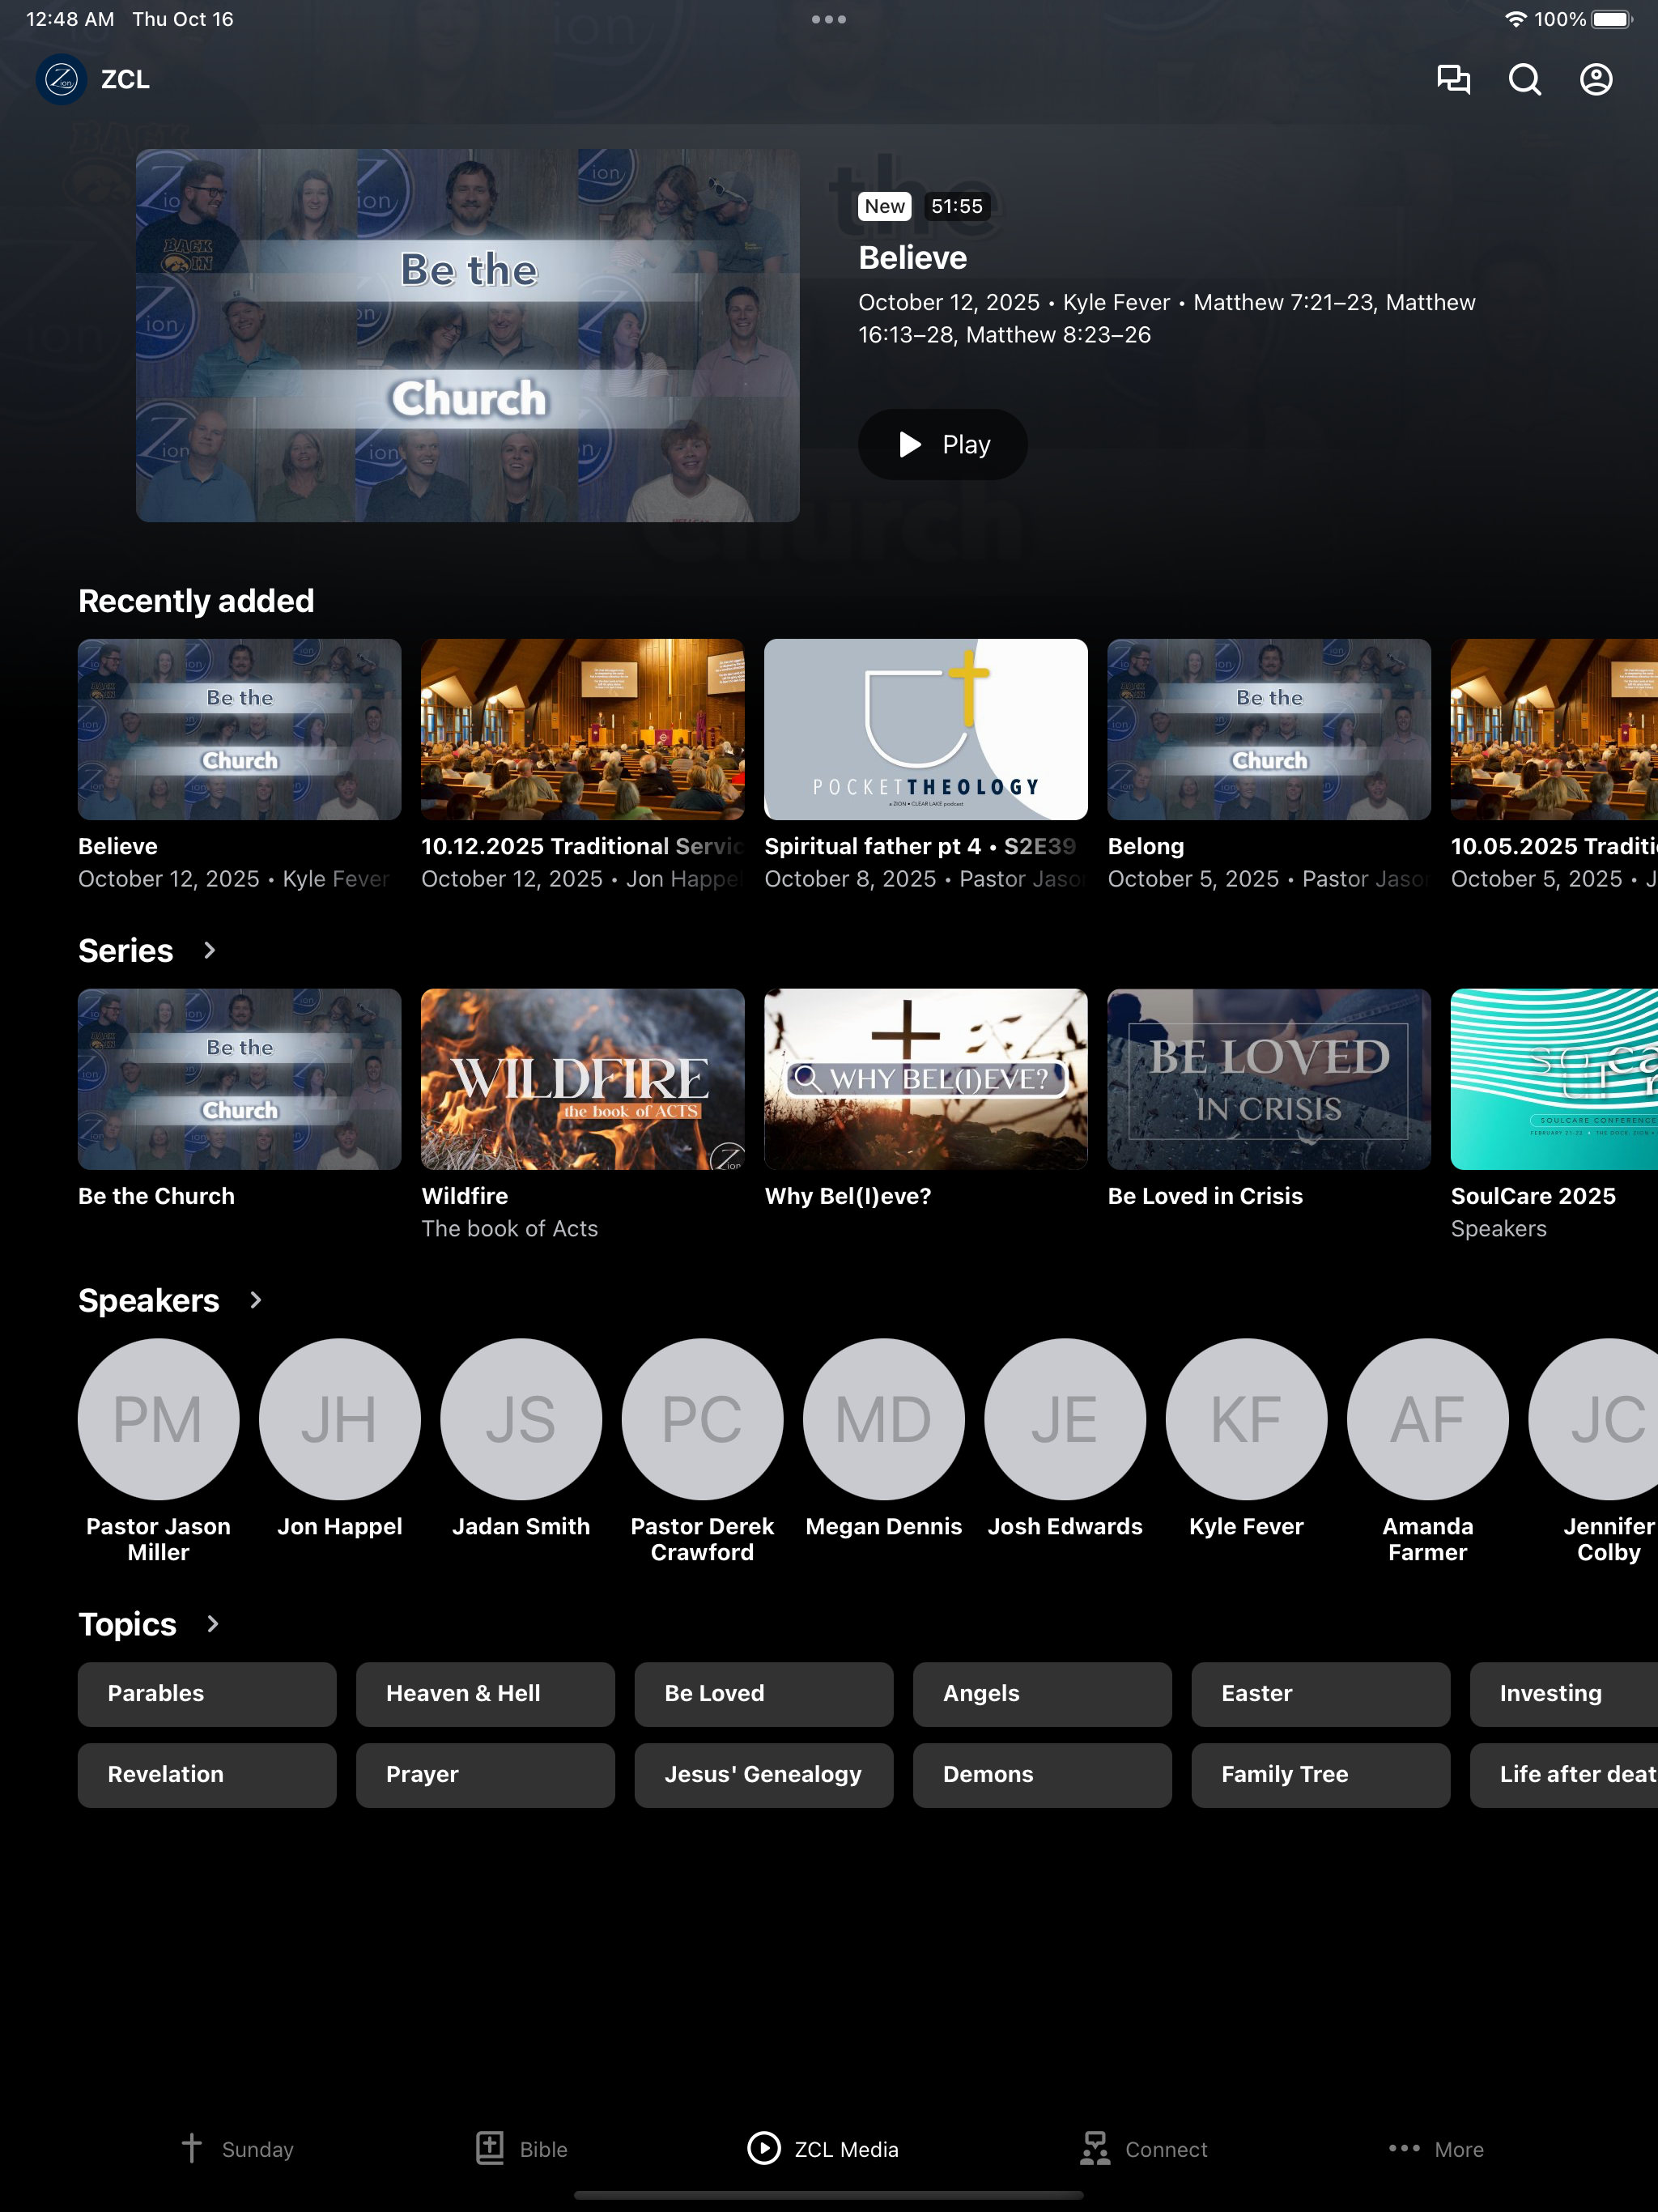
Task: Choose the Life after death topic
Action: (x=1564, y=1775)
